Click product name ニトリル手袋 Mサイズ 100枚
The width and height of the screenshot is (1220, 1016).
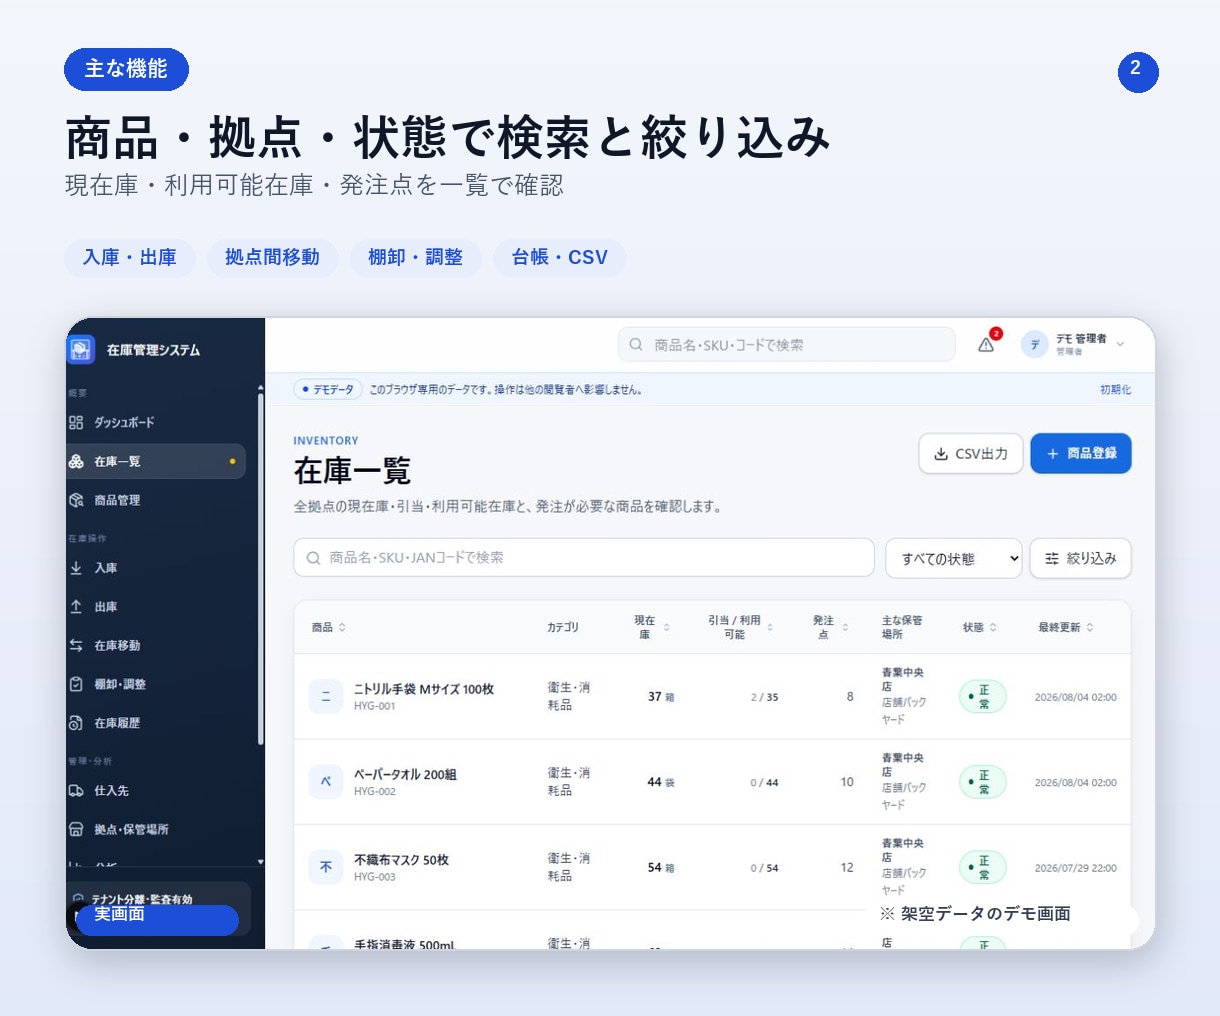point(424,690)
